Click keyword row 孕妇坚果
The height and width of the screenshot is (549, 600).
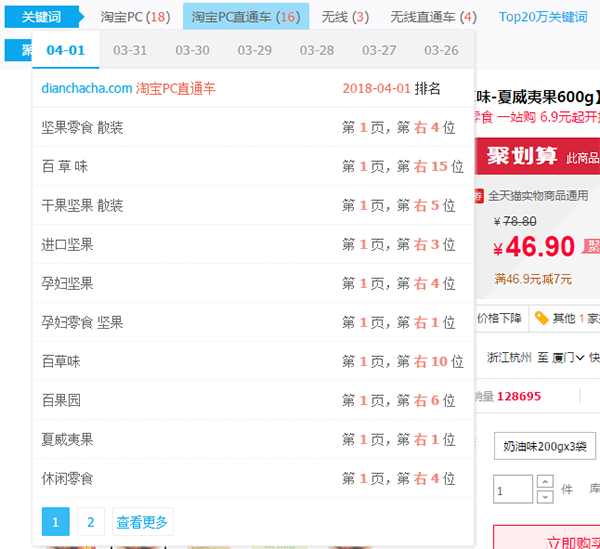tap(253, 283)
